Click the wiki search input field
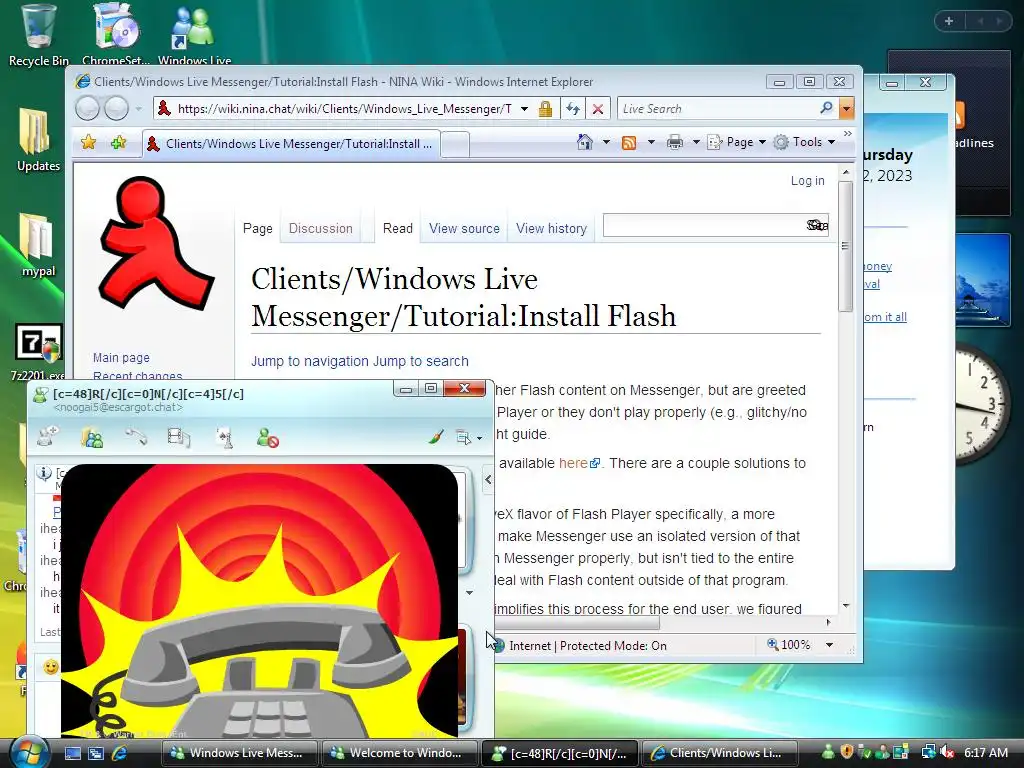 coord(704,225)
